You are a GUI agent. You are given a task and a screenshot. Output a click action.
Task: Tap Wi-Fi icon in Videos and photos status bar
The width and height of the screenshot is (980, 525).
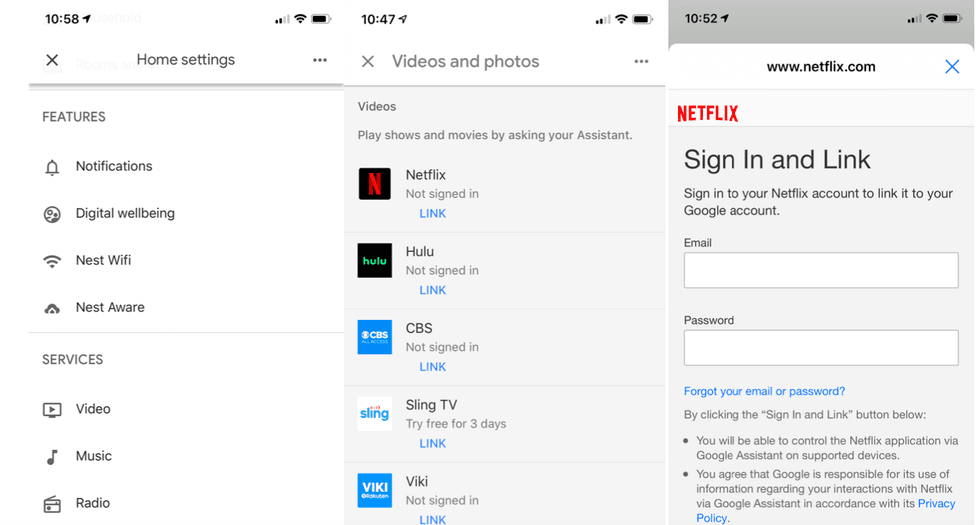621,19
